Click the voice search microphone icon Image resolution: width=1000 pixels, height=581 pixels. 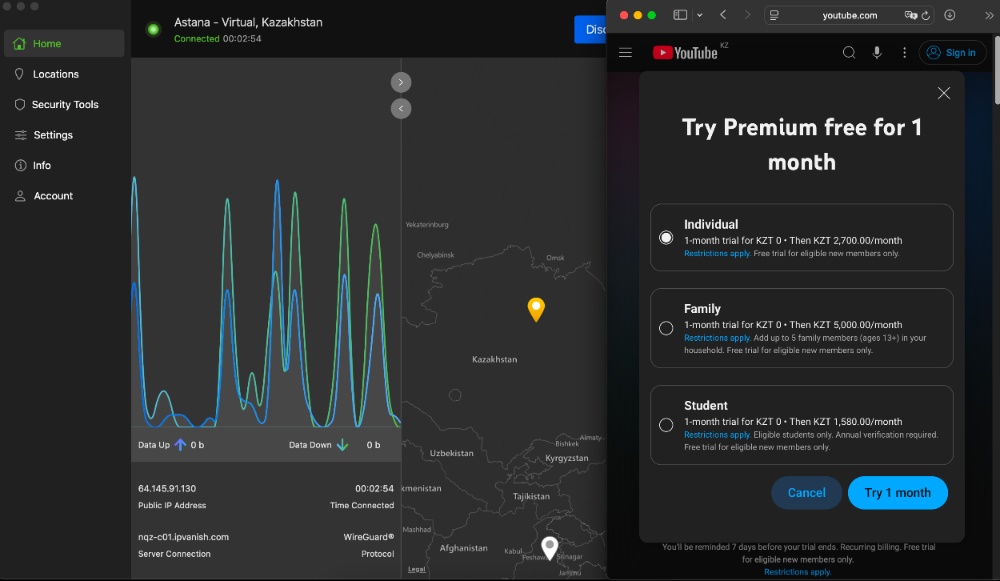pyautogui.click(x=877, y=53)
